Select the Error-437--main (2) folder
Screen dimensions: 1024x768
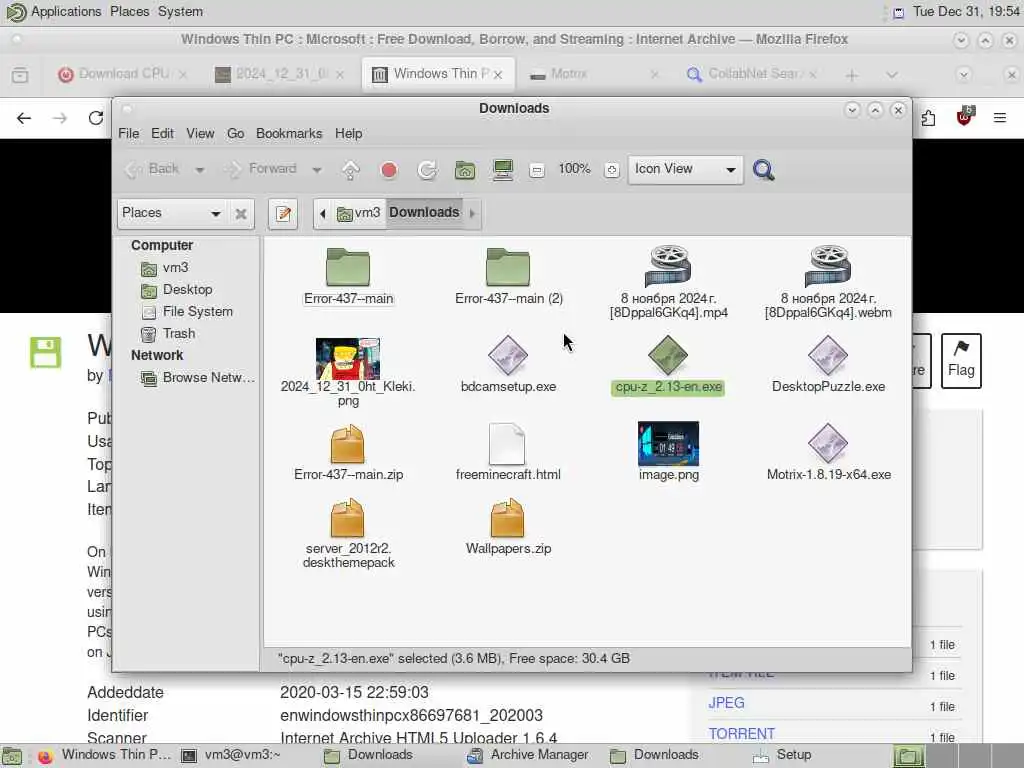[509, 276]
